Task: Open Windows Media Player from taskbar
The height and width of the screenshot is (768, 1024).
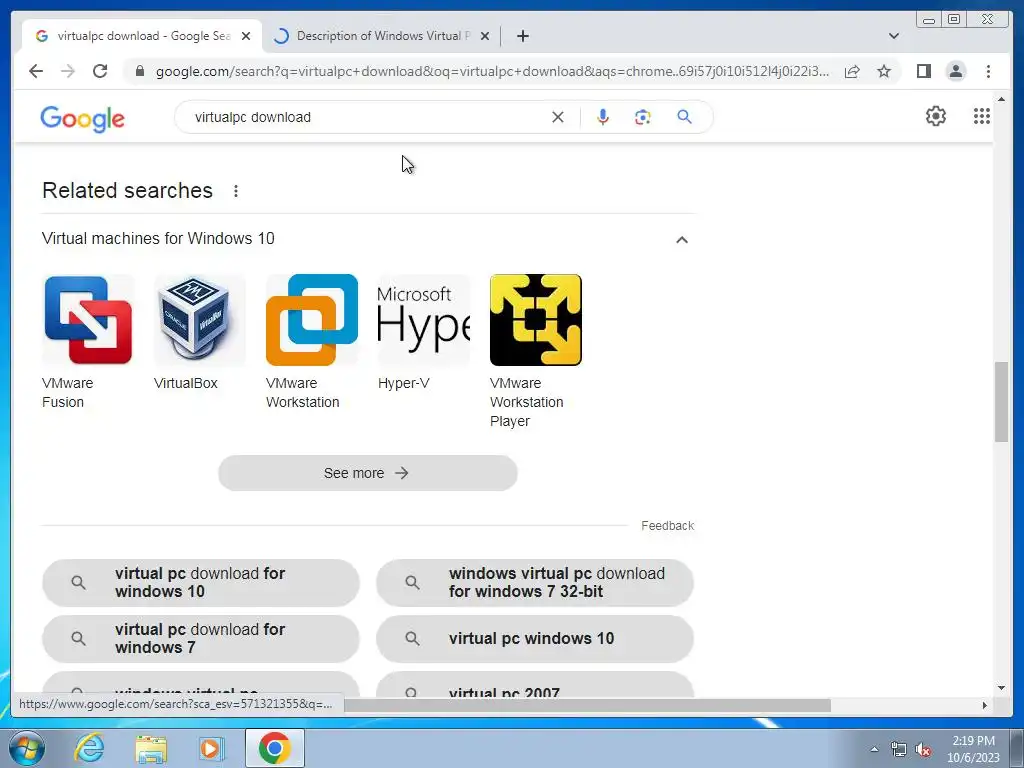Action: tap(211, 748)
